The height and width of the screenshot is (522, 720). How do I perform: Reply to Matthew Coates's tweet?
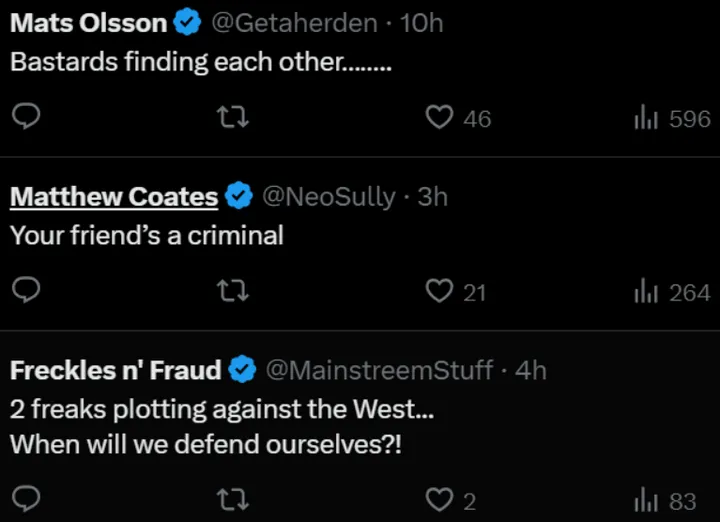click(x=26, y=291)
